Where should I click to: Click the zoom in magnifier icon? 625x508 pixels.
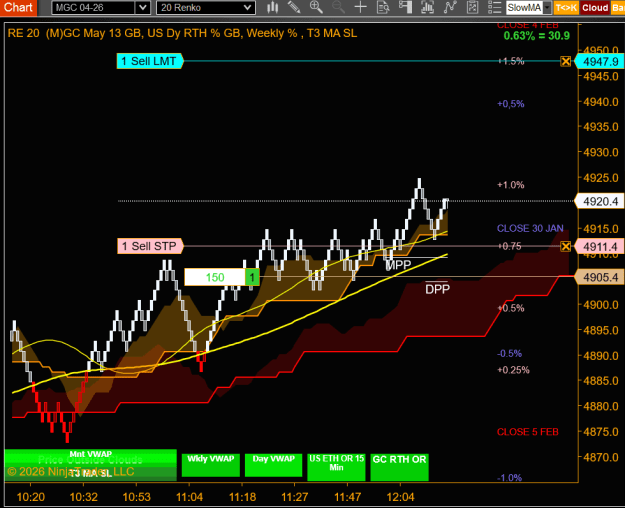click(316, 7)
